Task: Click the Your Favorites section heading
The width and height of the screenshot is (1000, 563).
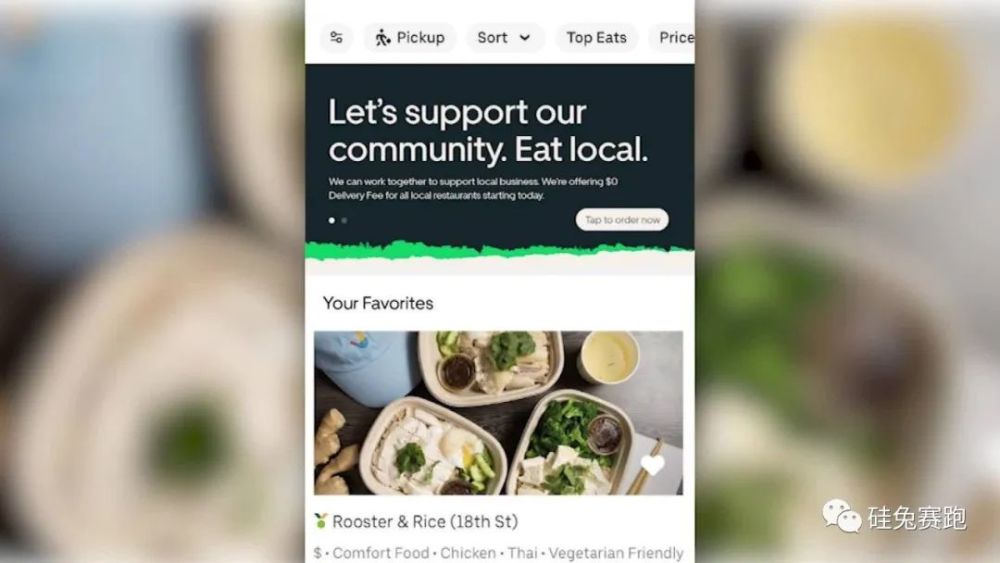Action: click(x=378, y=303)
